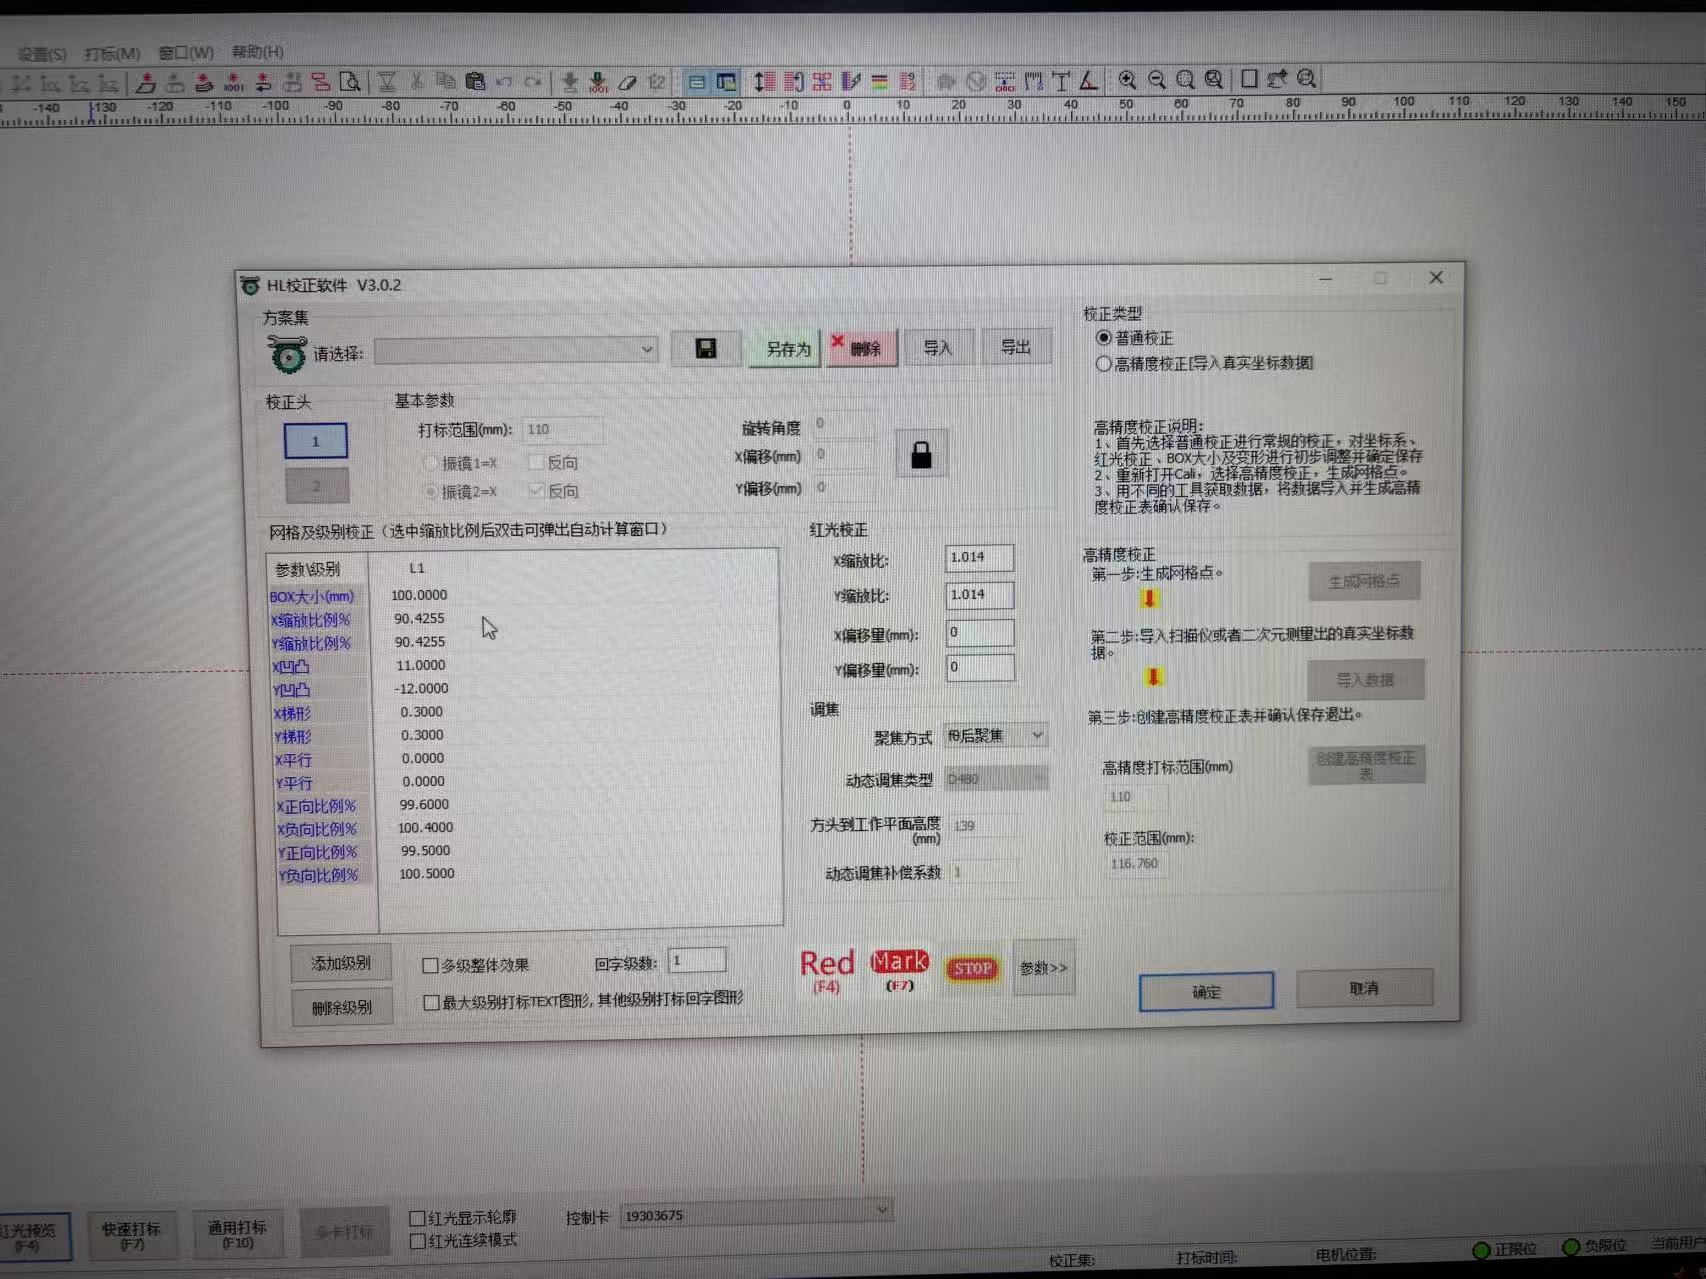The width and height of the screenshot is (1706, 1279).
Task: Toggle the 红光显示轮廓 checkbox
Action: coord(418,1218)
